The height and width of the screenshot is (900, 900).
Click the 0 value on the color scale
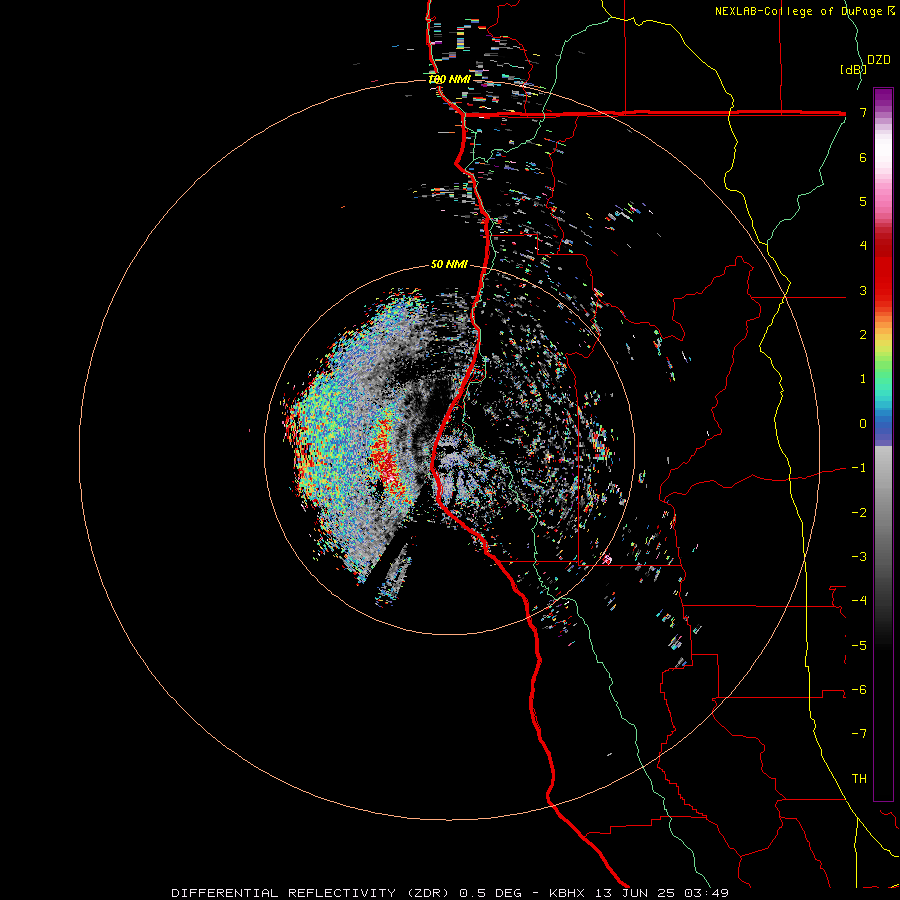[x=863, y=424]
